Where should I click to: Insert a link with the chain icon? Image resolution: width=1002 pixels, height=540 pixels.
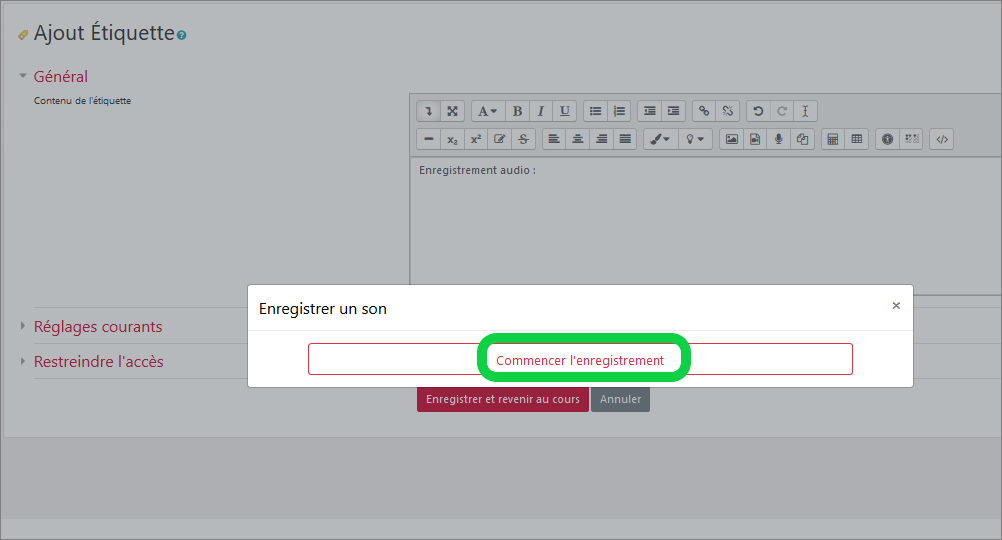(704, 111)
